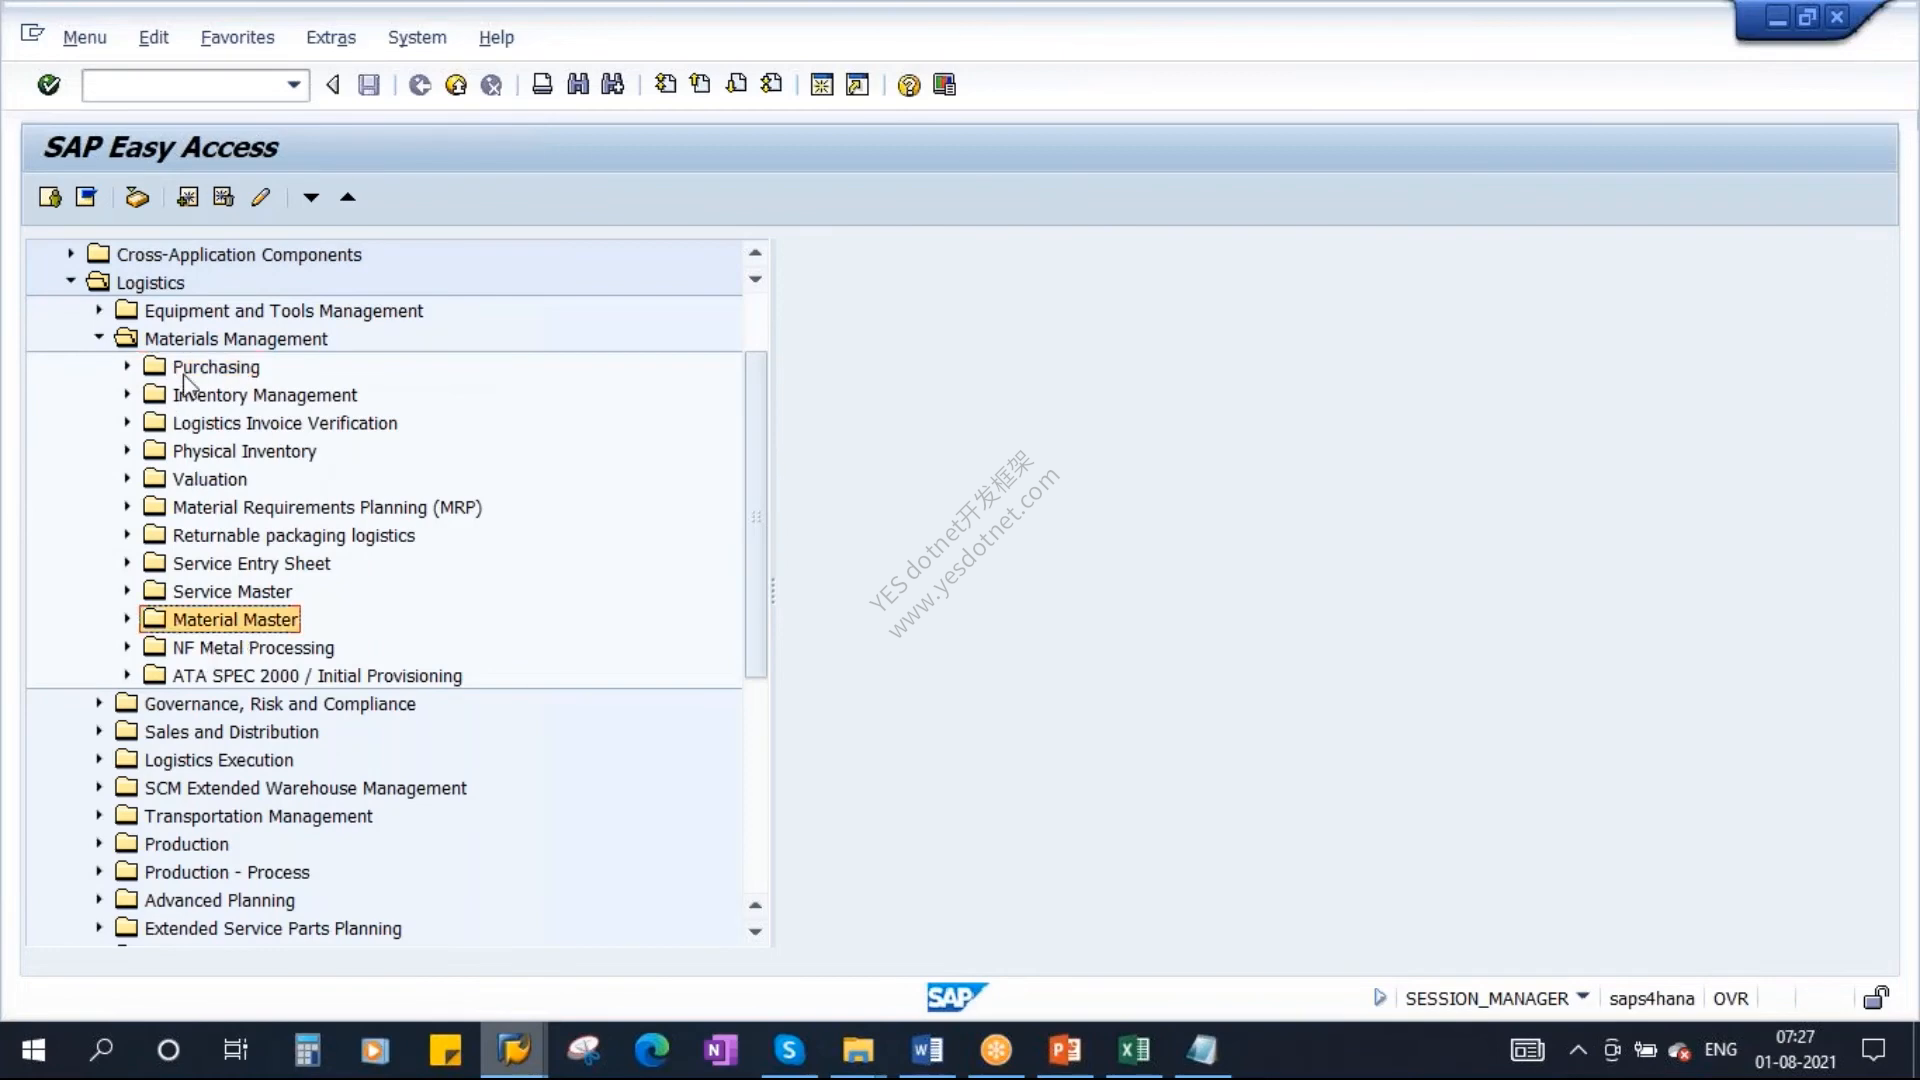Click the User Menu icon

50,197
